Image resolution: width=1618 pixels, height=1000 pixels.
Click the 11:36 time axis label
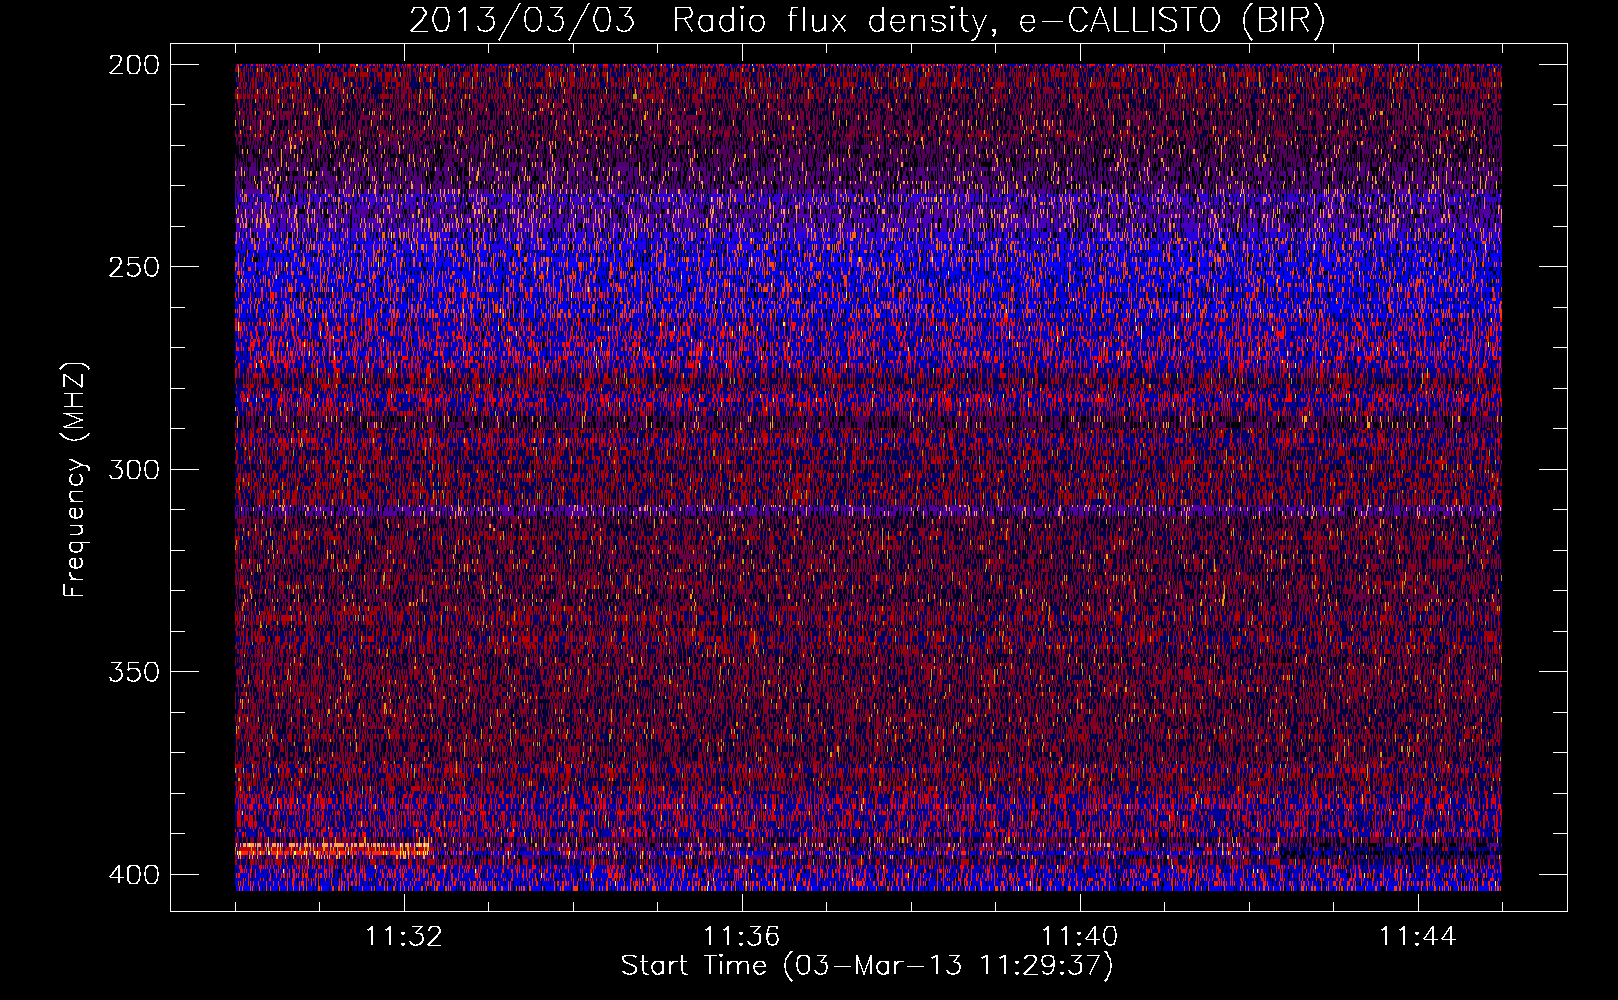(741, 937)
